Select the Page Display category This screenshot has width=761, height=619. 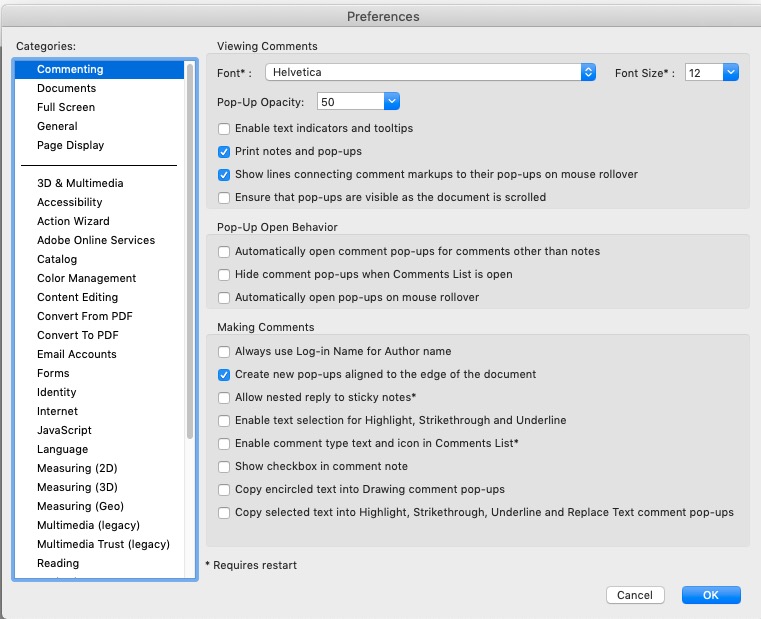(x=70, y=145)
